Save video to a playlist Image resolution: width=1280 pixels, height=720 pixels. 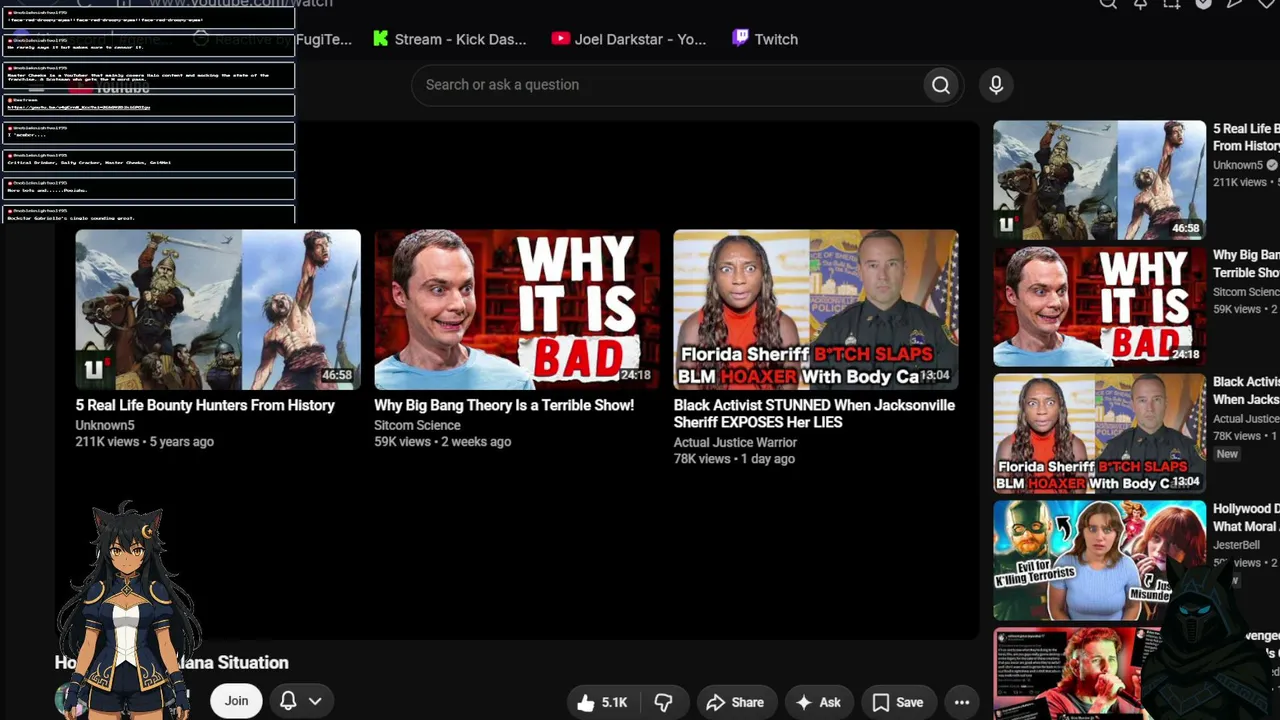898,702
